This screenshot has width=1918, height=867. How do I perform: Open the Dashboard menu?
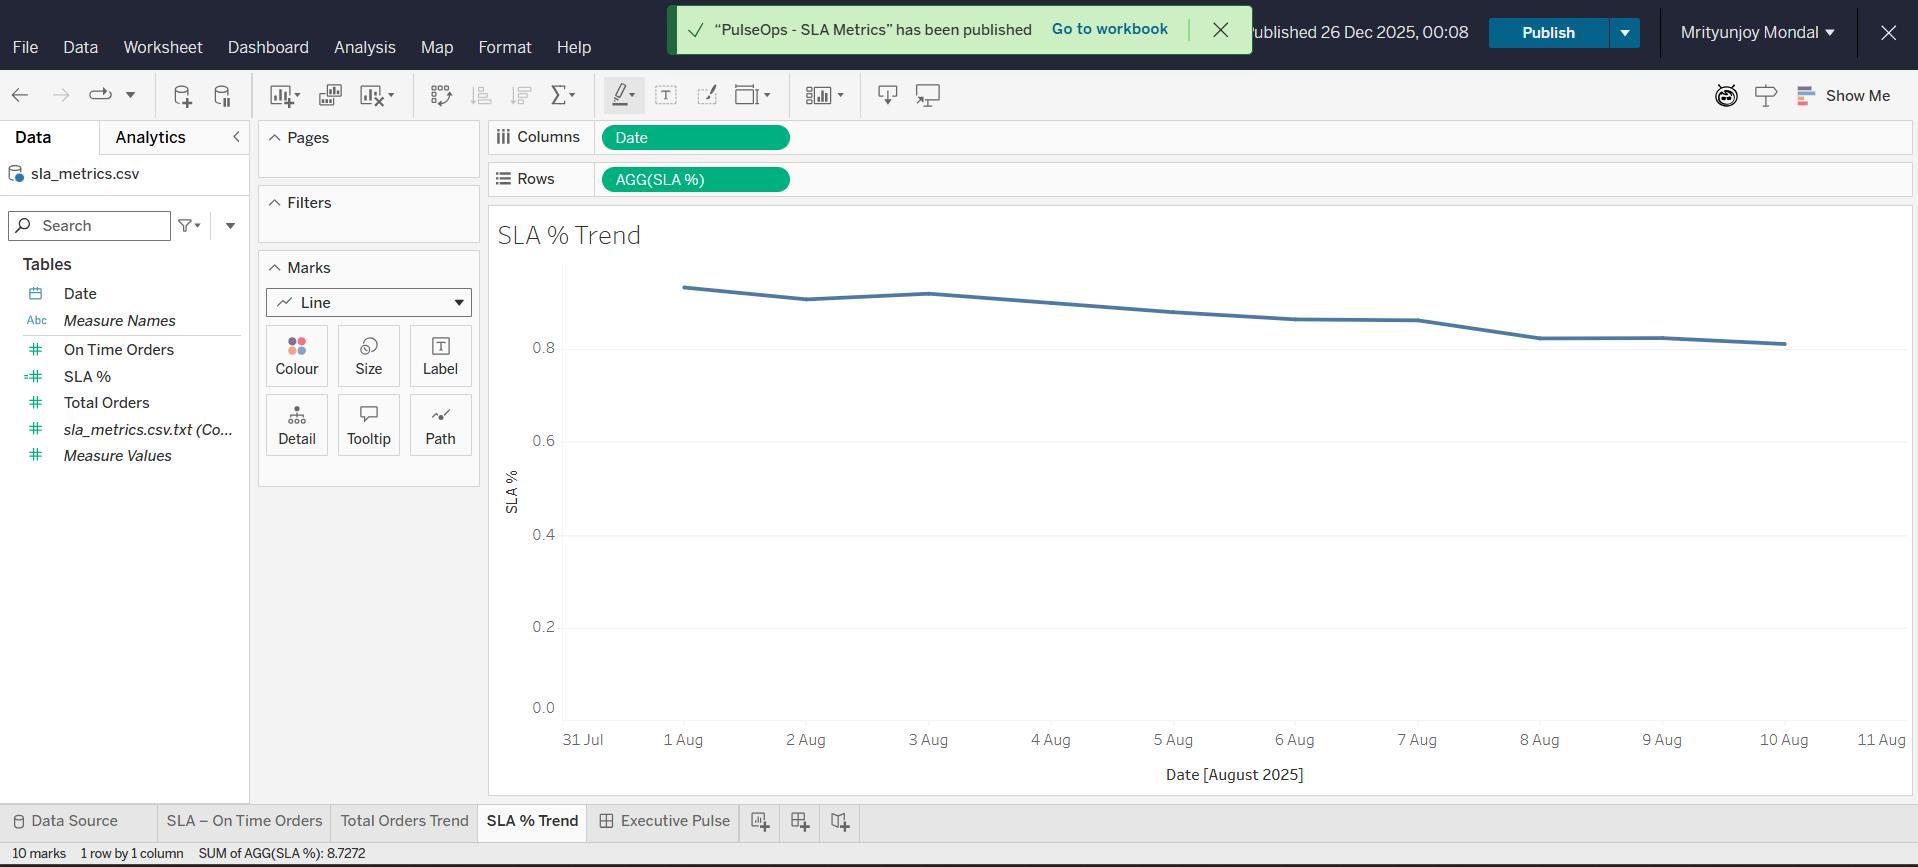pos(268,47)
